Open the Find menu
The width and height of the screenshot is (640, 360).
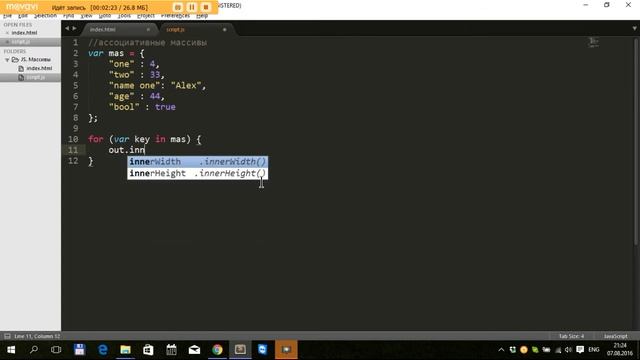coord(69,16)
